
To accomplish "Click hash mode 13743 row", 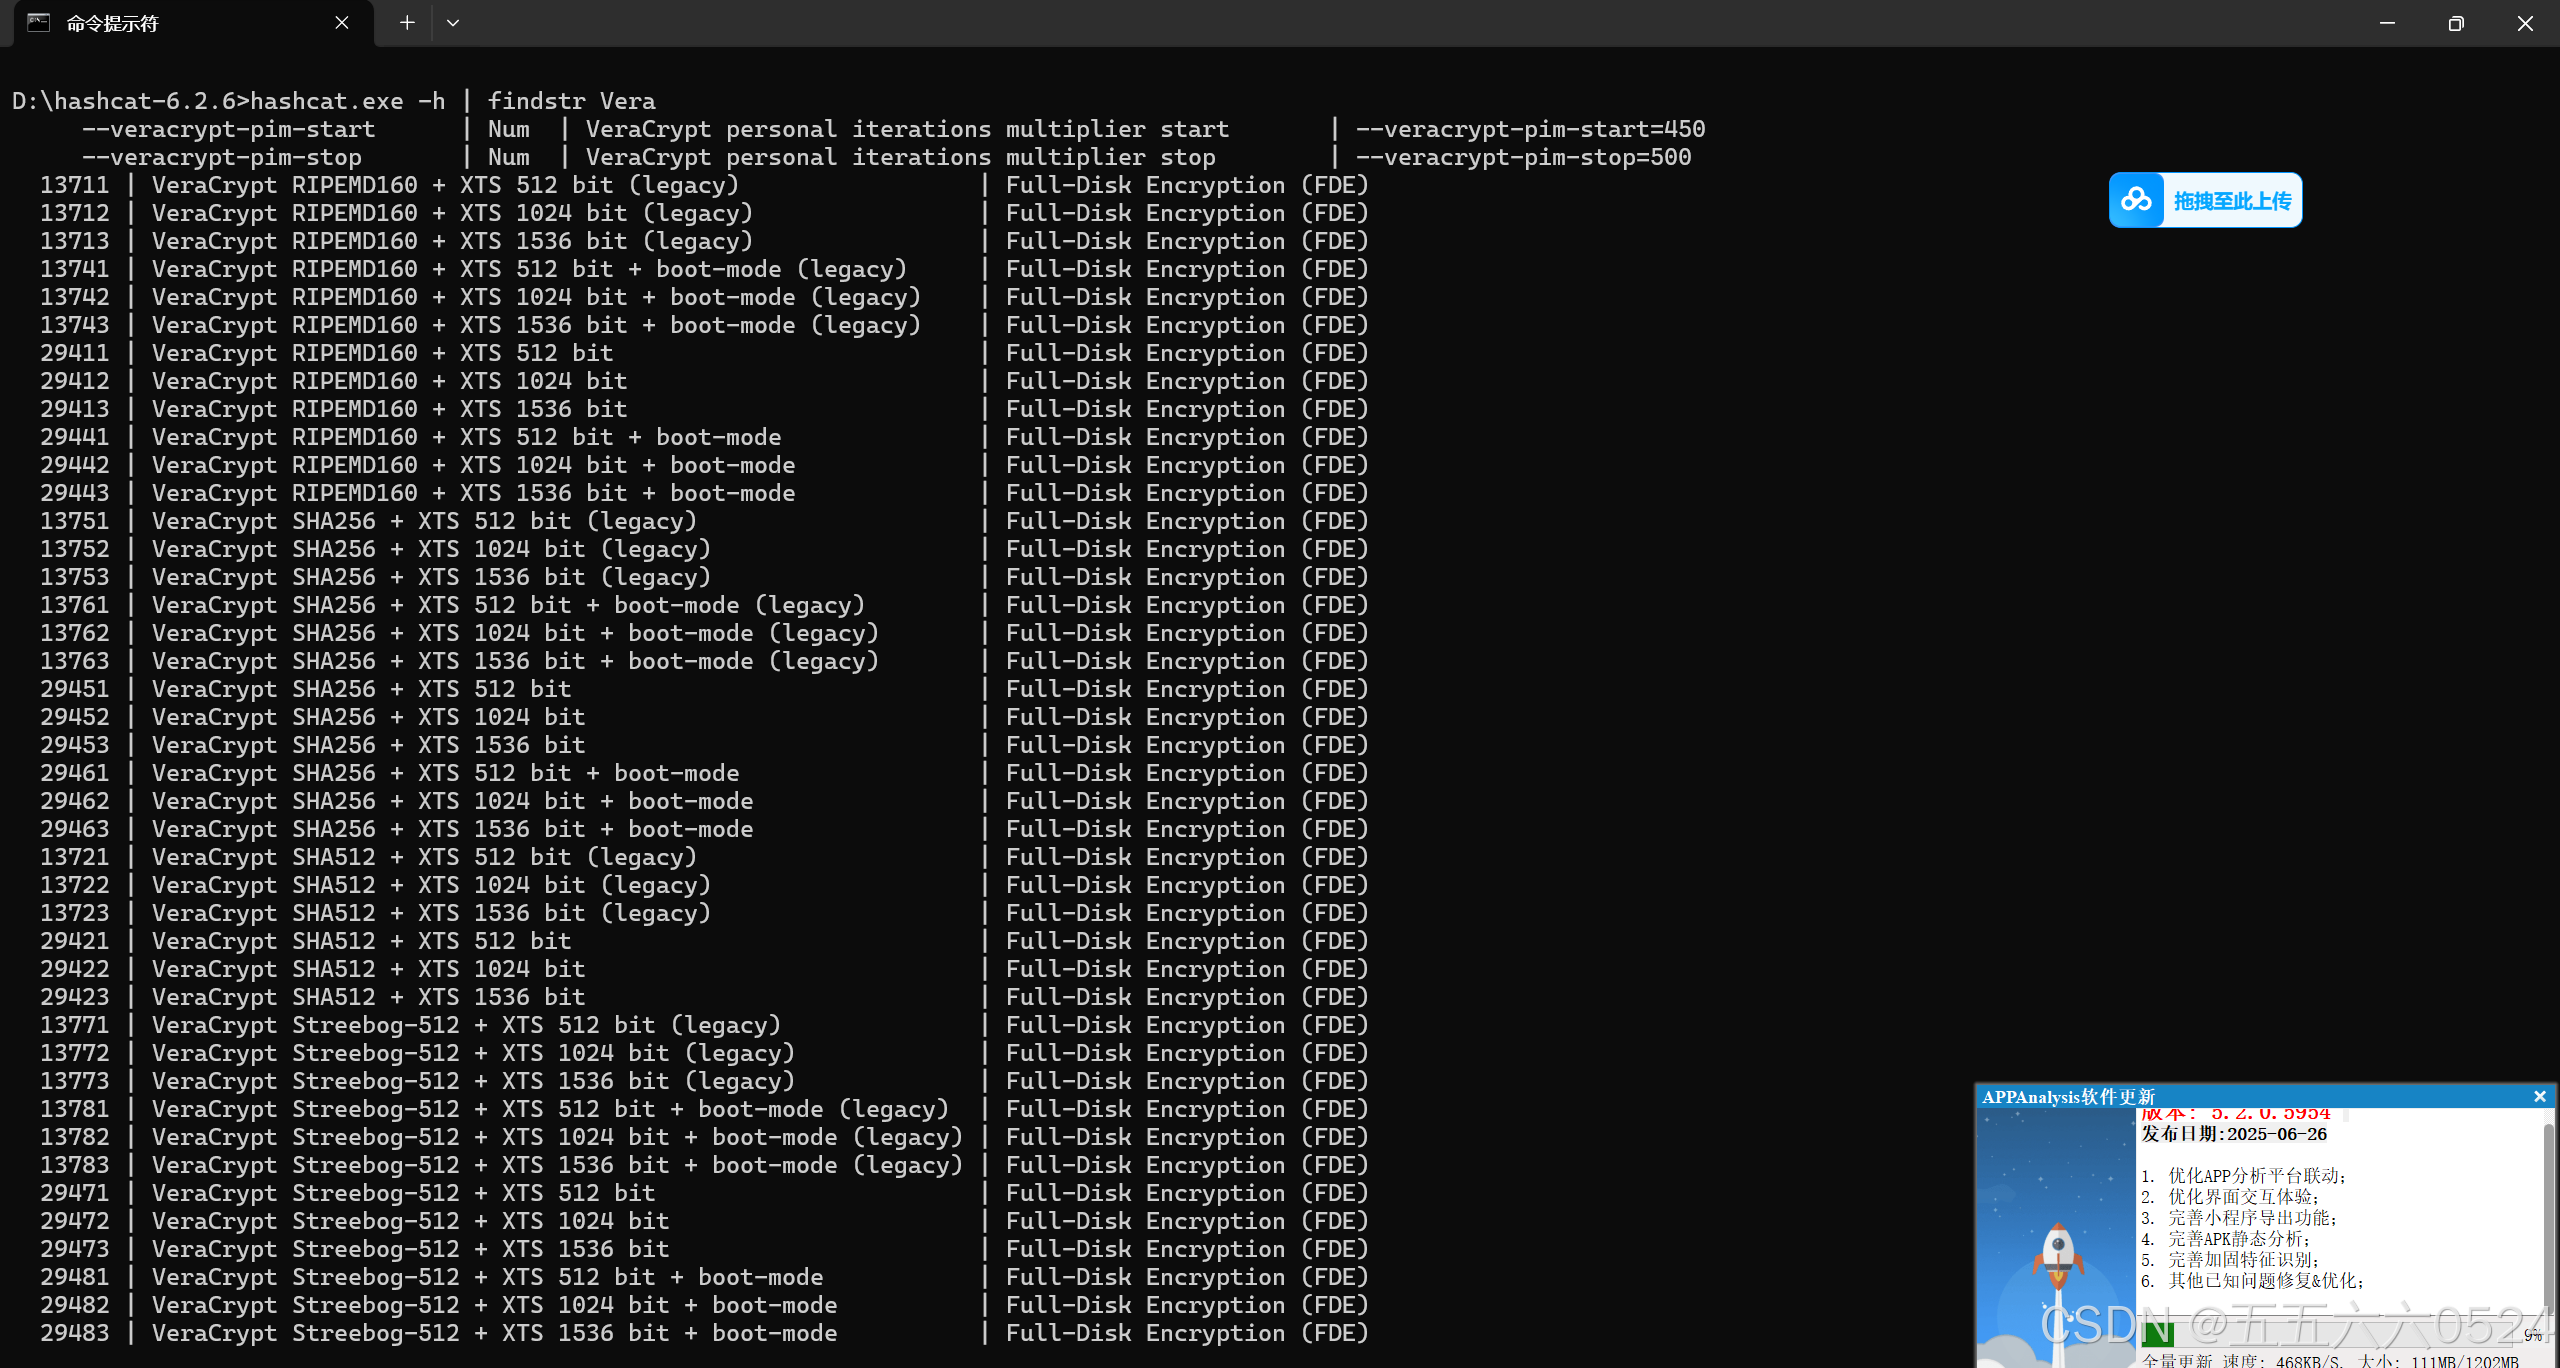I will [x=704, y=325].
